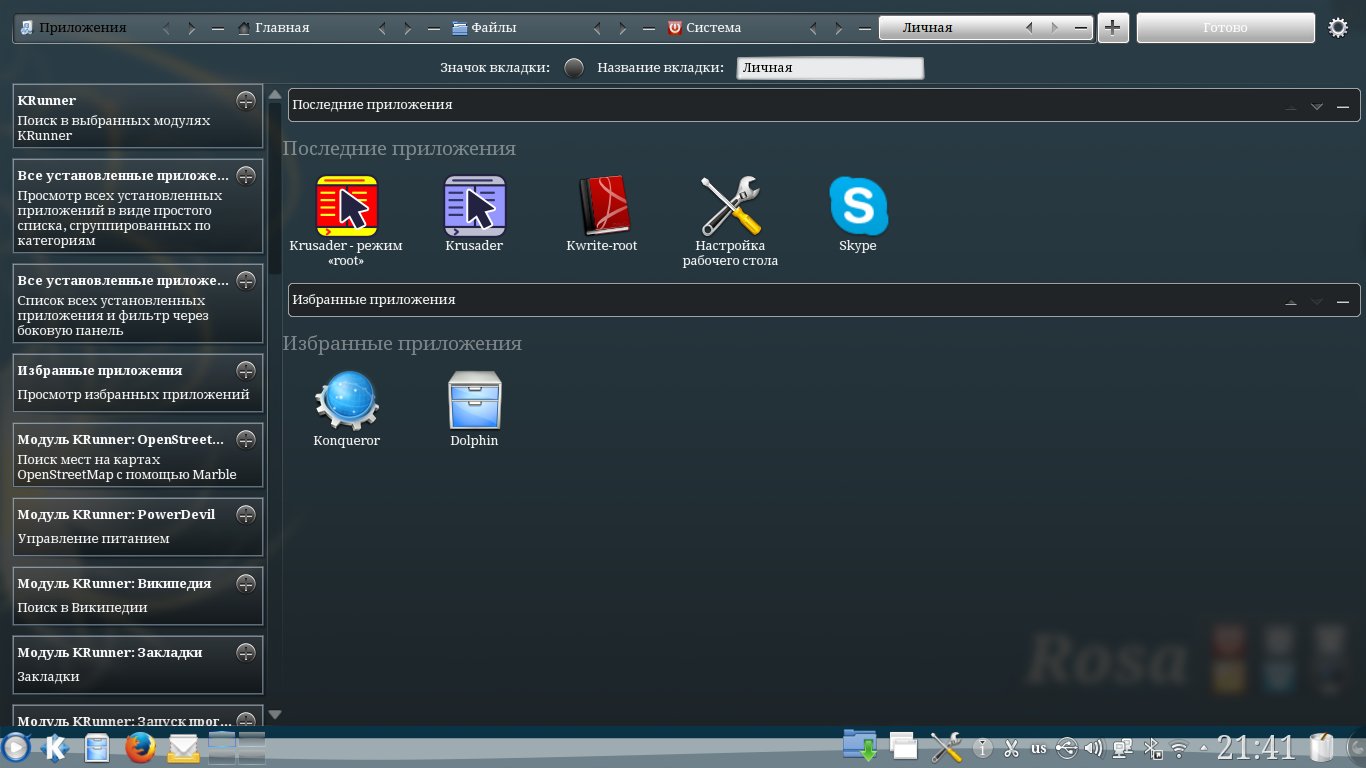Move the Избранные приложения section up
The height and width of the screenshot is (768, 1366).
[1291, 301]
